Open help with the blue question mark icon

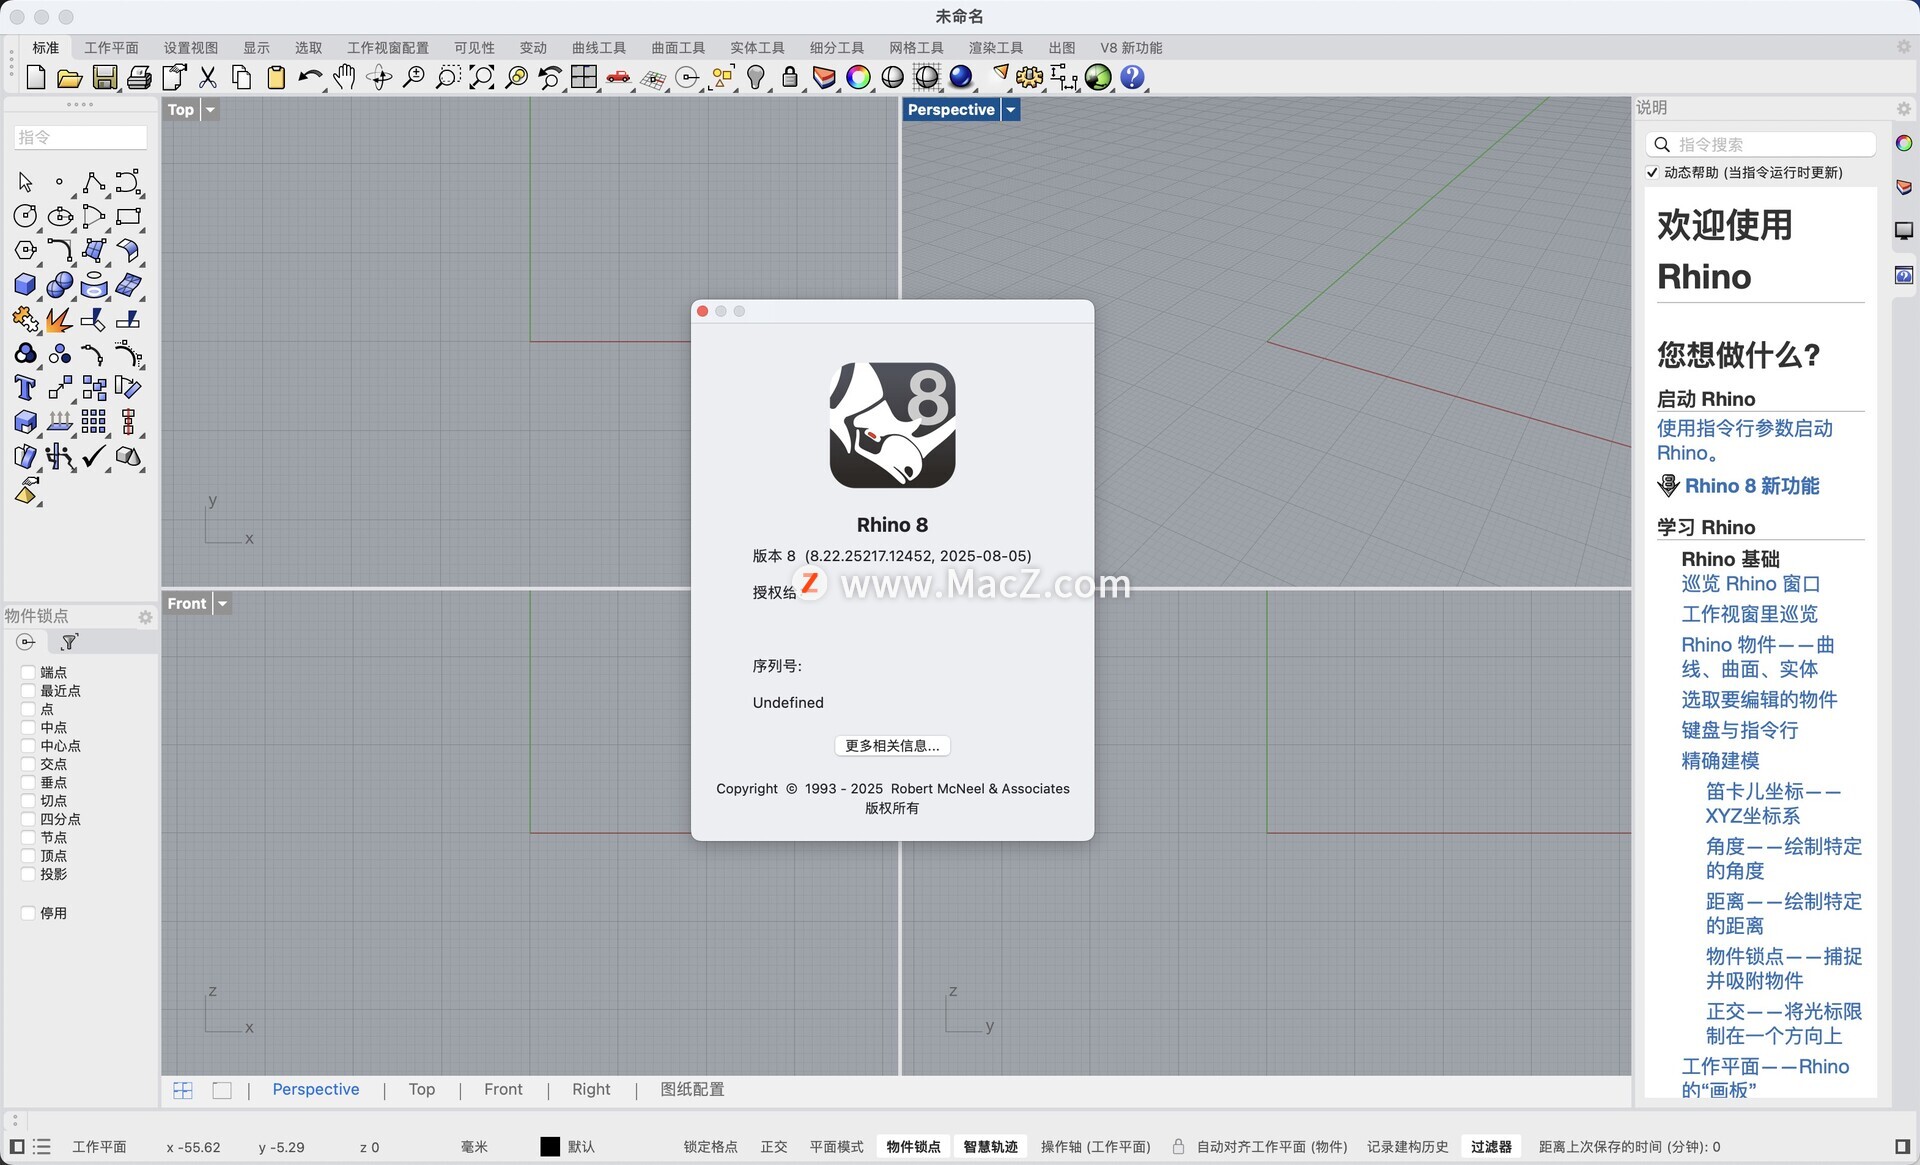(x=1132, y=77)
